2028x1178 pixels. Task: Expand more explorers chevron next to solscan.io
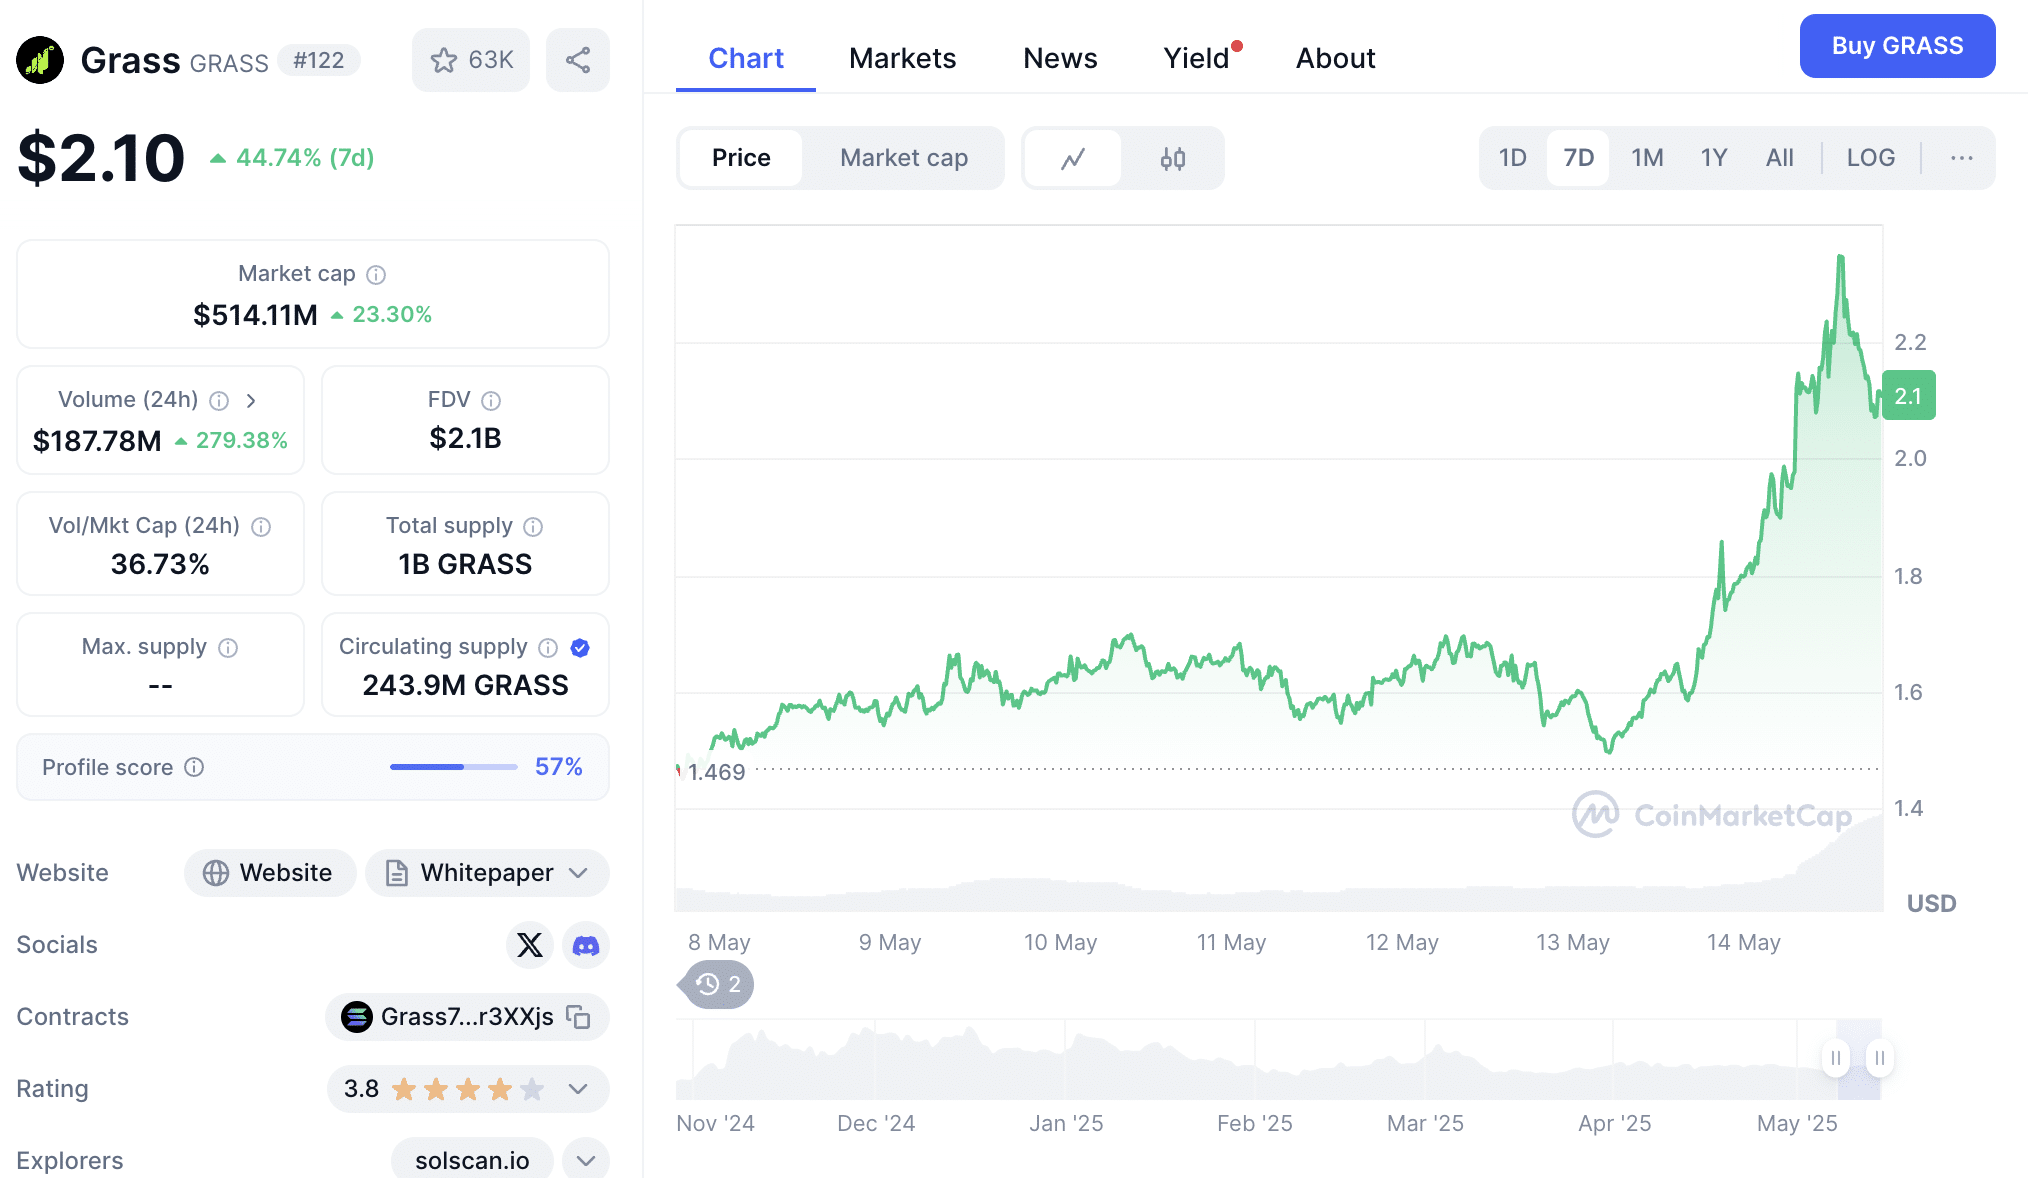[586, 1161]
